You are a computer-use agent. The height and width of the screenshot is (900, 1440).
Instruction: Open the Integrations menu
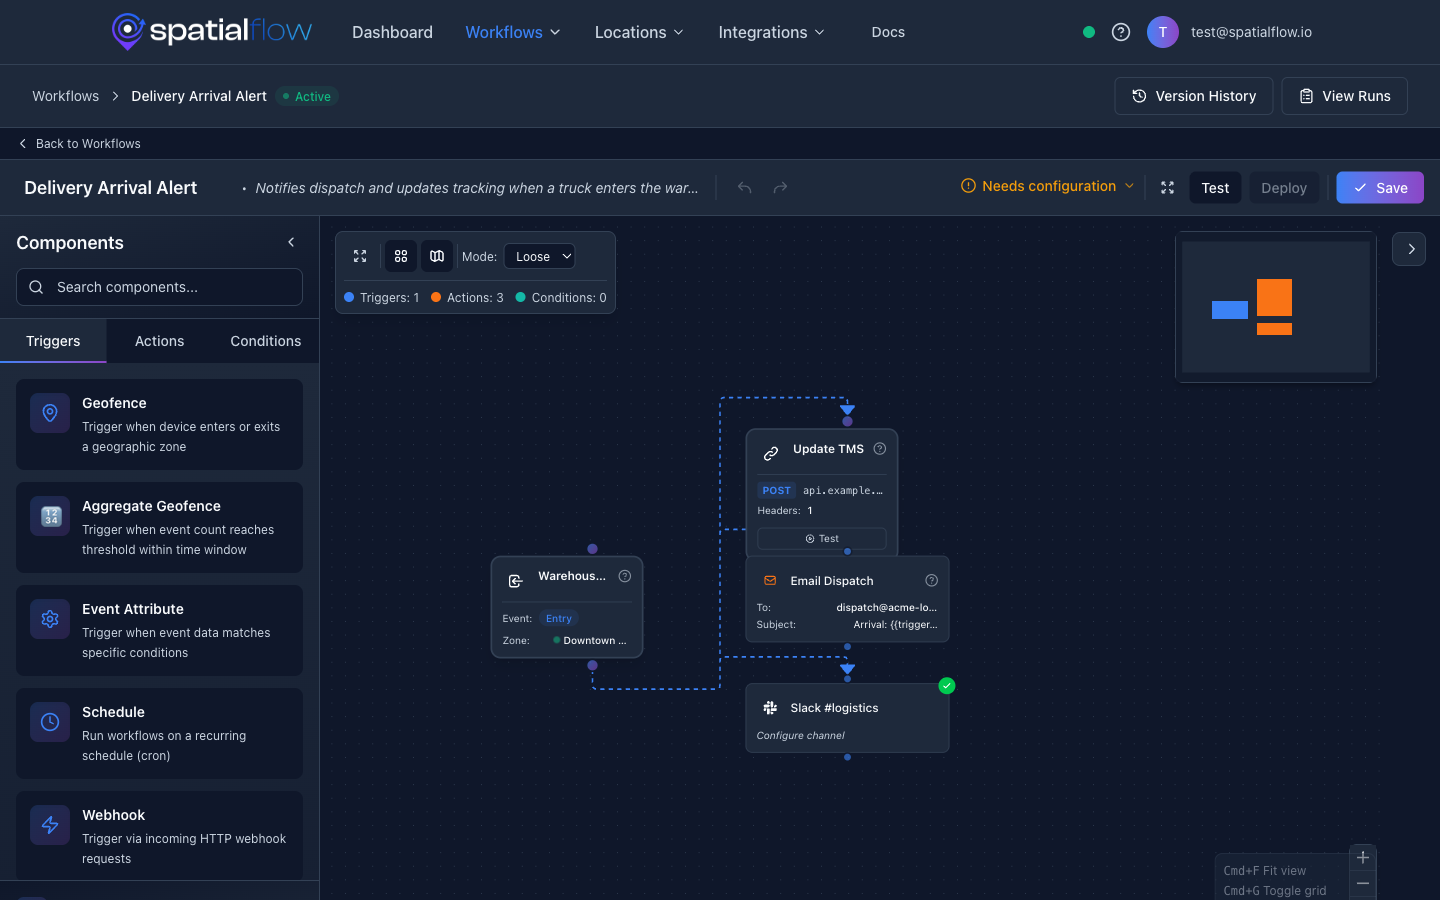[x=771, y=32]
